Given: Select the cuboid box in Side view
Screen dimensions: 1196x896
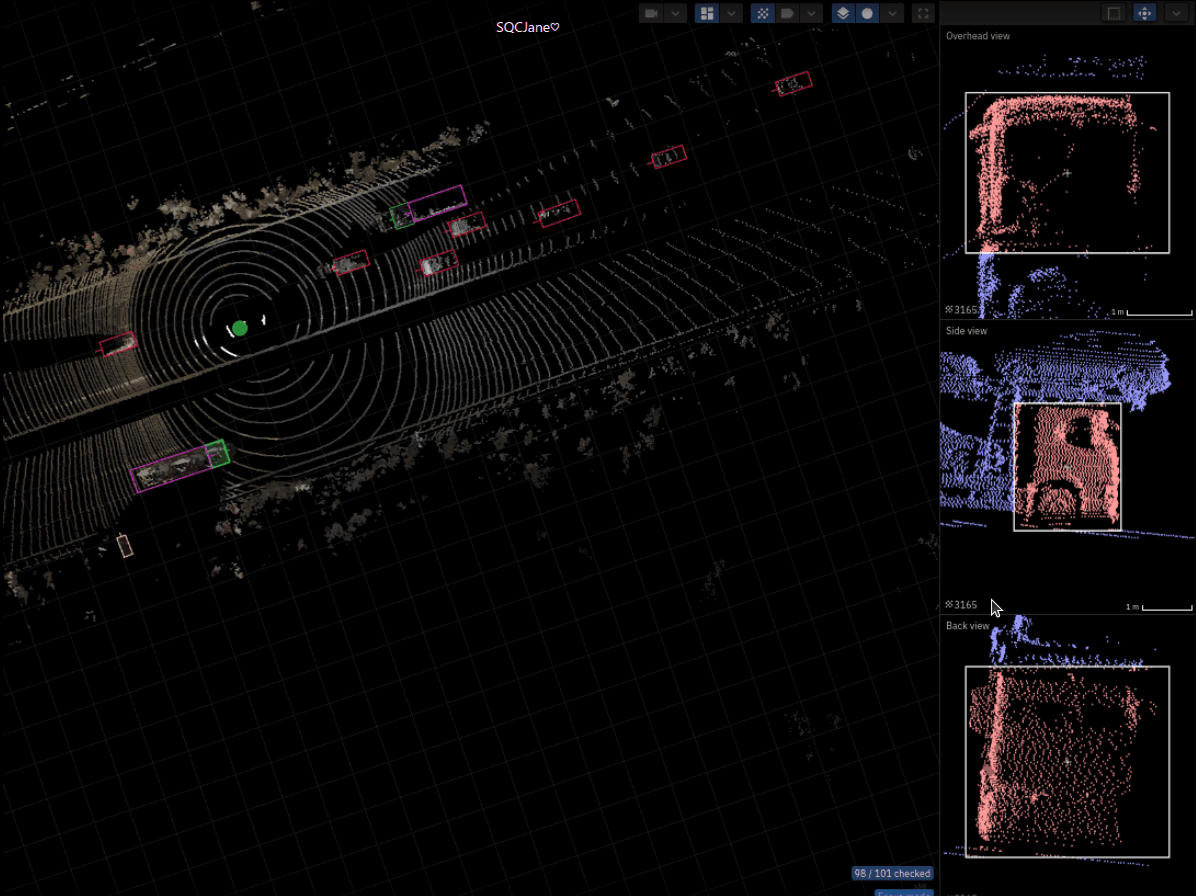Looking at the screenshot, I should (1067, 467).
